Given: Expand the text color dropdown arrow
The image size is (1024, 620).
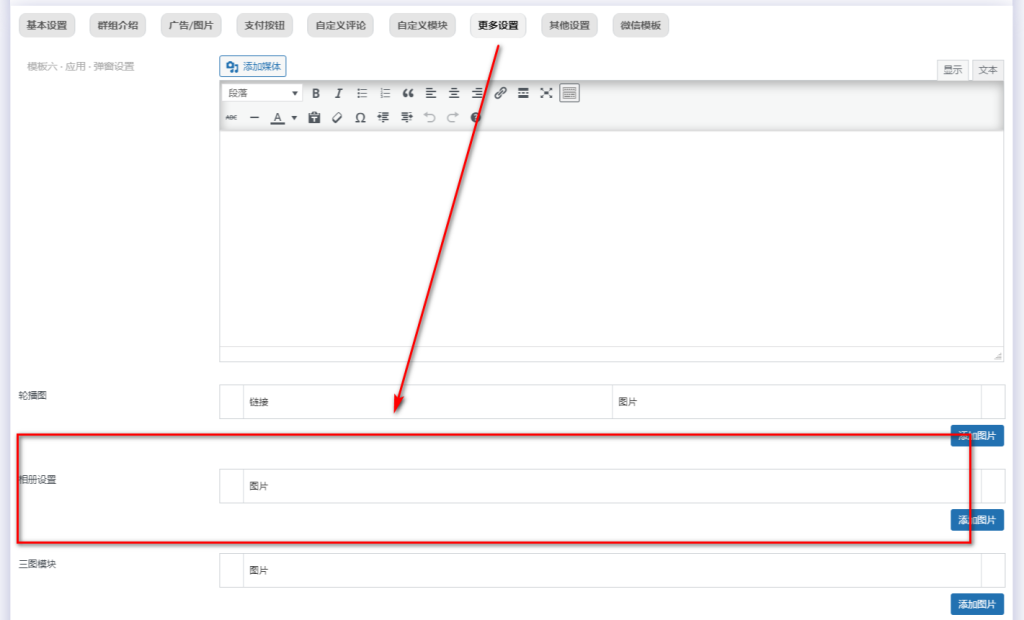Looking at the screenshot, I should click(294, 118).
